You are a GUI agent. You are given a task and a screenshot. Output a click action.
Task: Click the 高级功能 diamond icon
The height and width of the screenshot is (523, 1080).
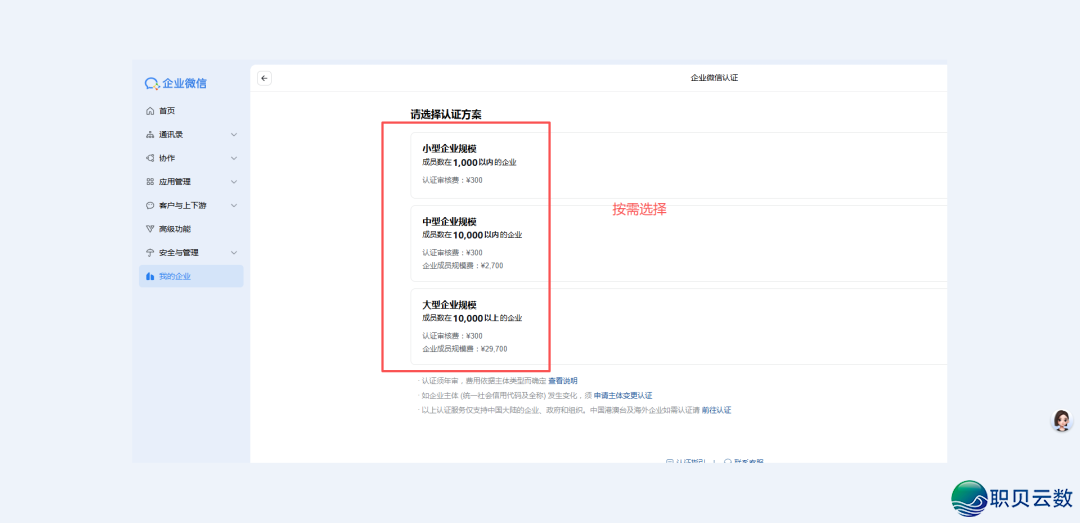(150, 229)
